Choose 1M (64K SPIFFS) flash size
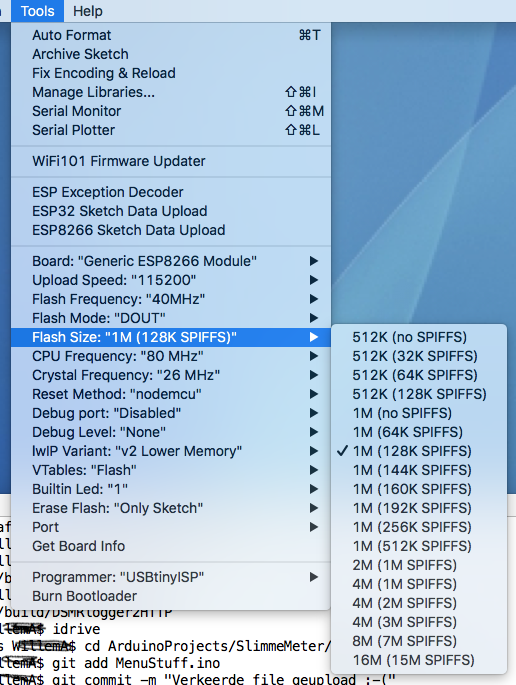This screenshot has height=685, width=516. pyautogui.click(x=419, y=432)
